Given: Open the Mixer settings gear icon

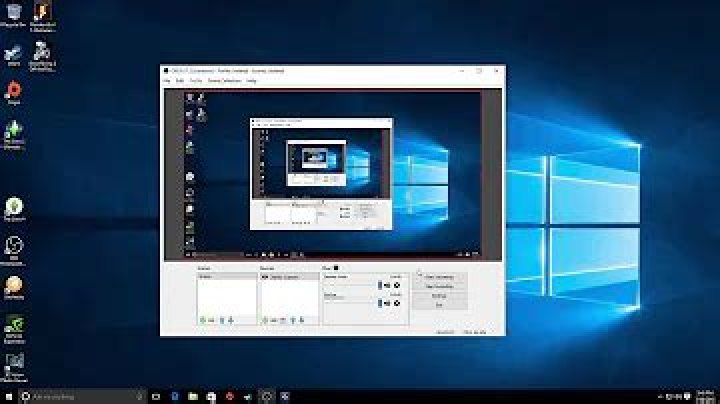Looking at the screenshot, I should pos(337,267).
